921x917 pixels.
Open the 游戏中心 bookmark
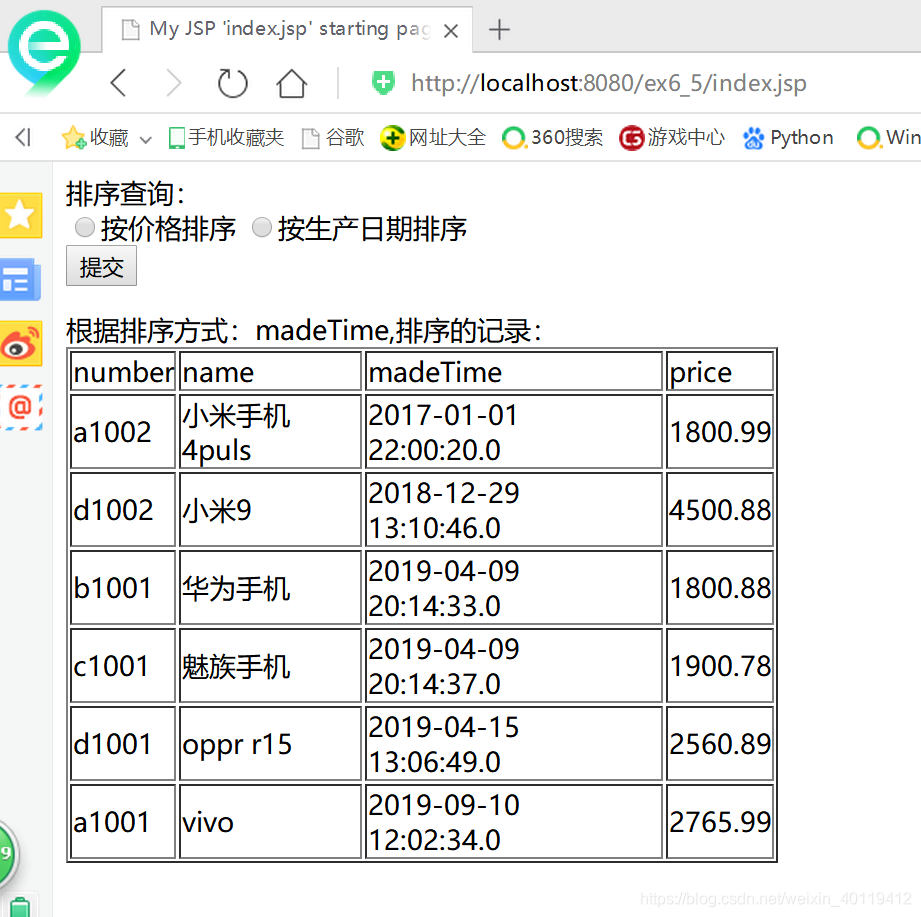672,137
